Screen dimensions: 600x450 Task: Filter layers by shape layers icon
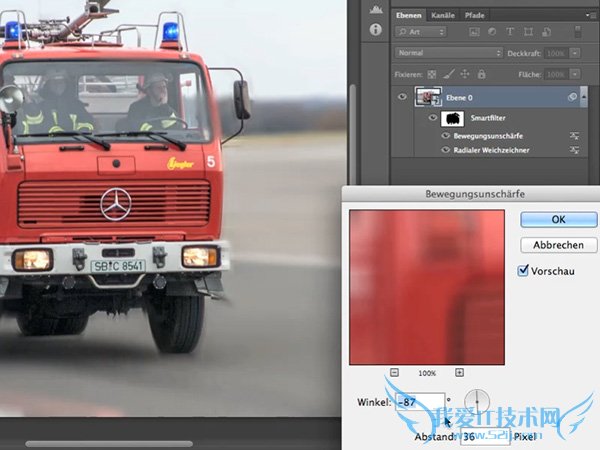coord(528,32)
